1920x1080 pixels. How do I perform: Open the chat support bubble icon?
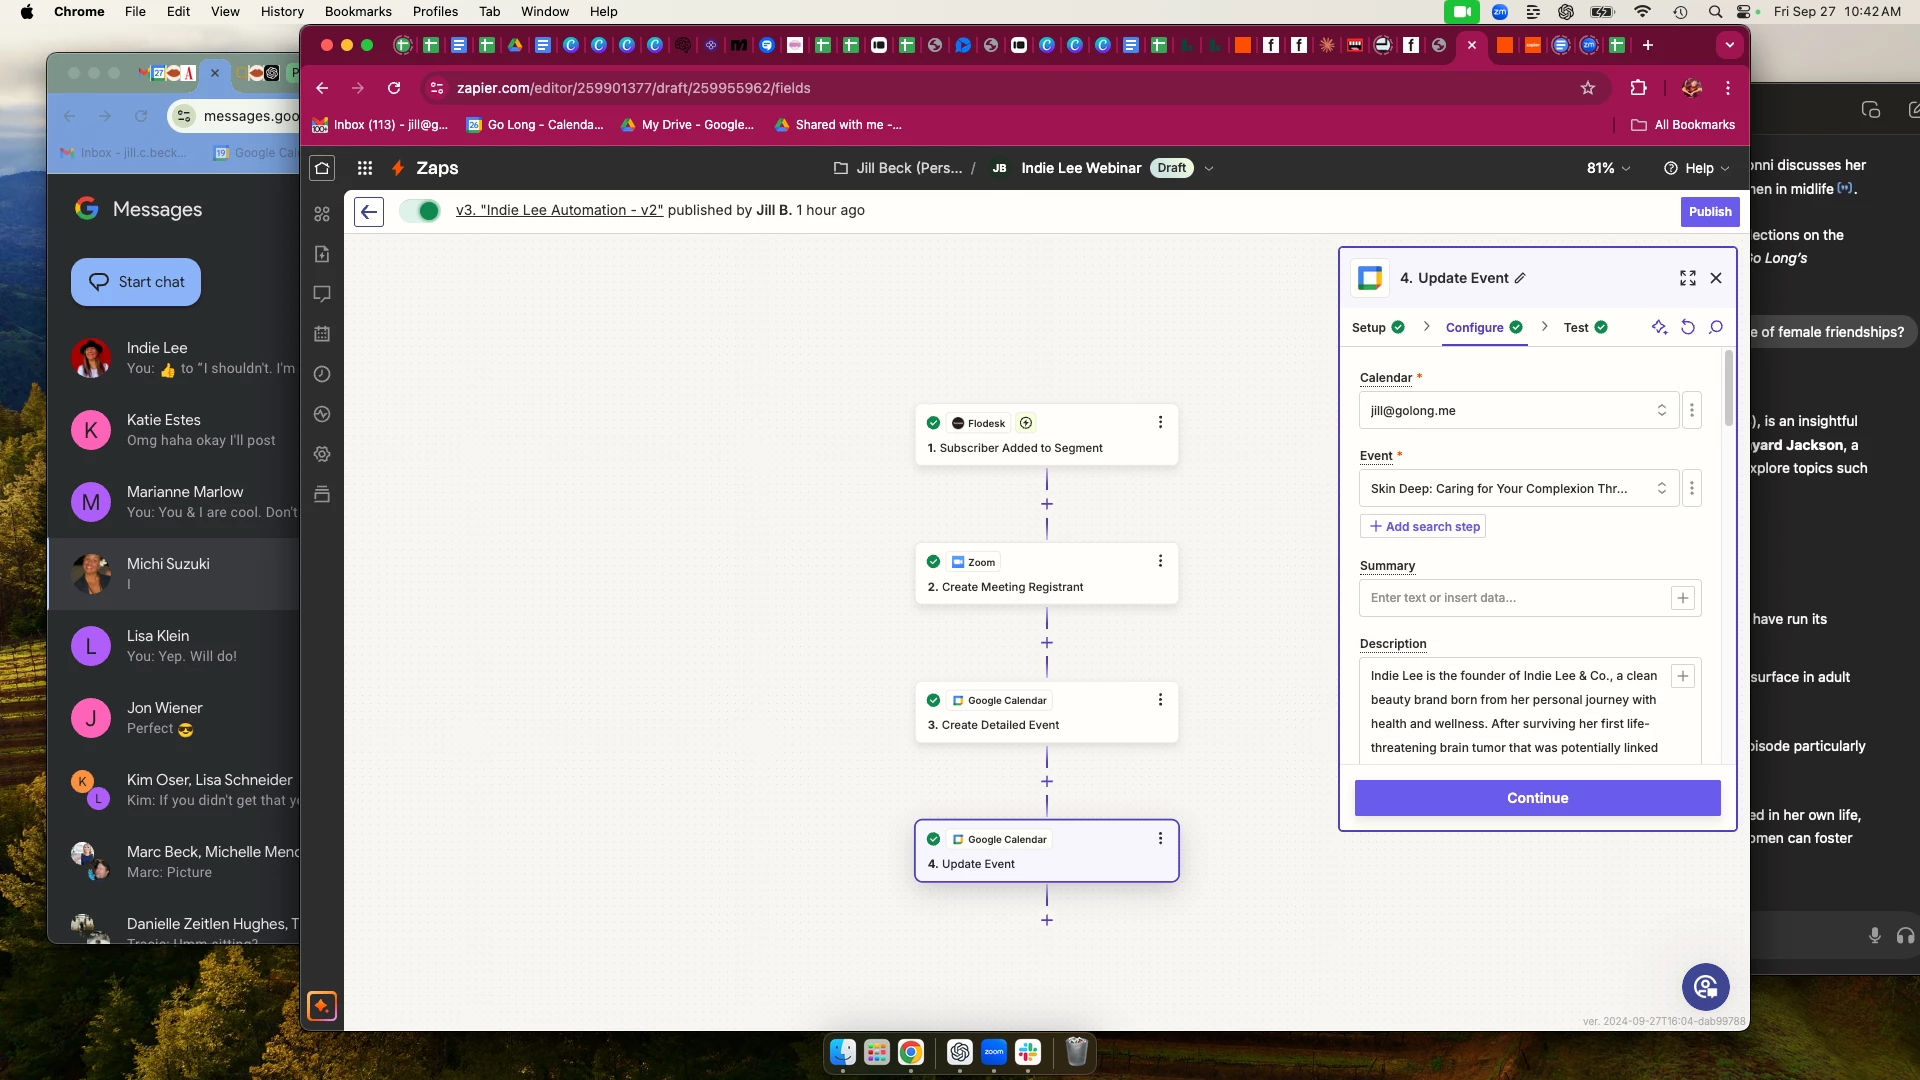pyautogui.click(x=1706, y=988)
